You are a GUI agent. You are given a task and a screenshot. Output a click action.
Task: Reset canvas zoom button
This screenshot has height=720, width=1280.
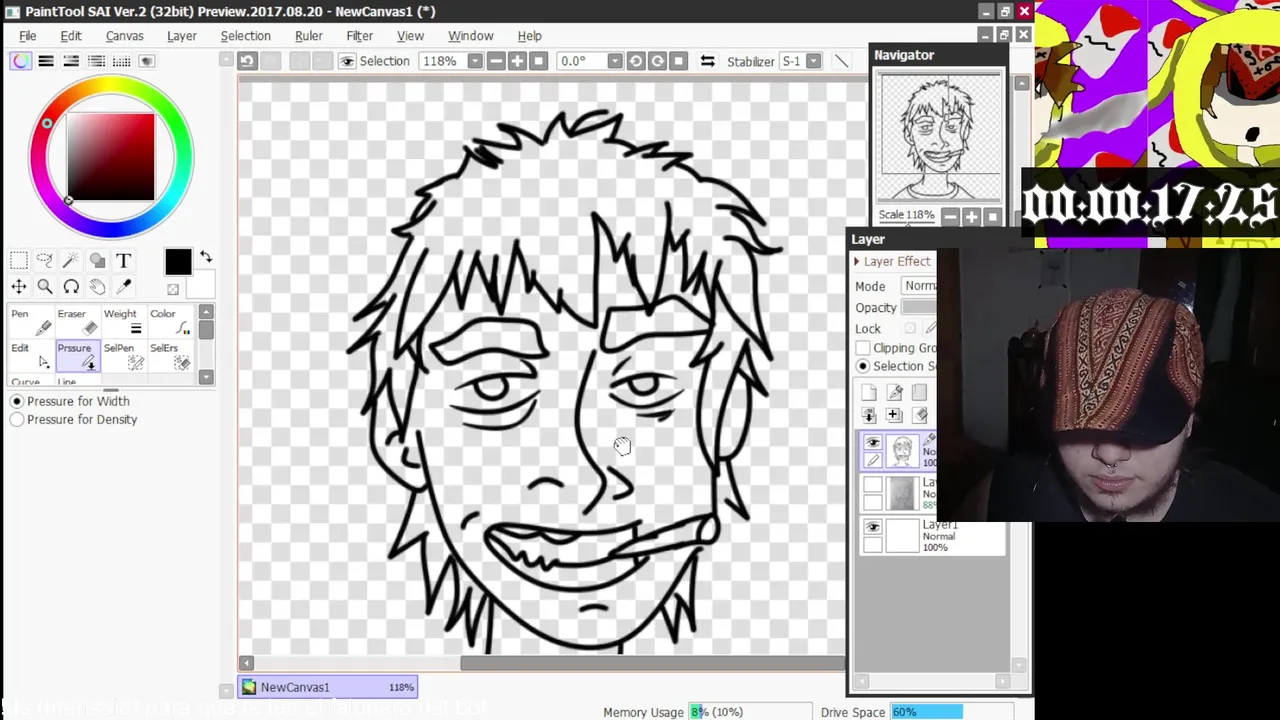click(x=539, y=61)
